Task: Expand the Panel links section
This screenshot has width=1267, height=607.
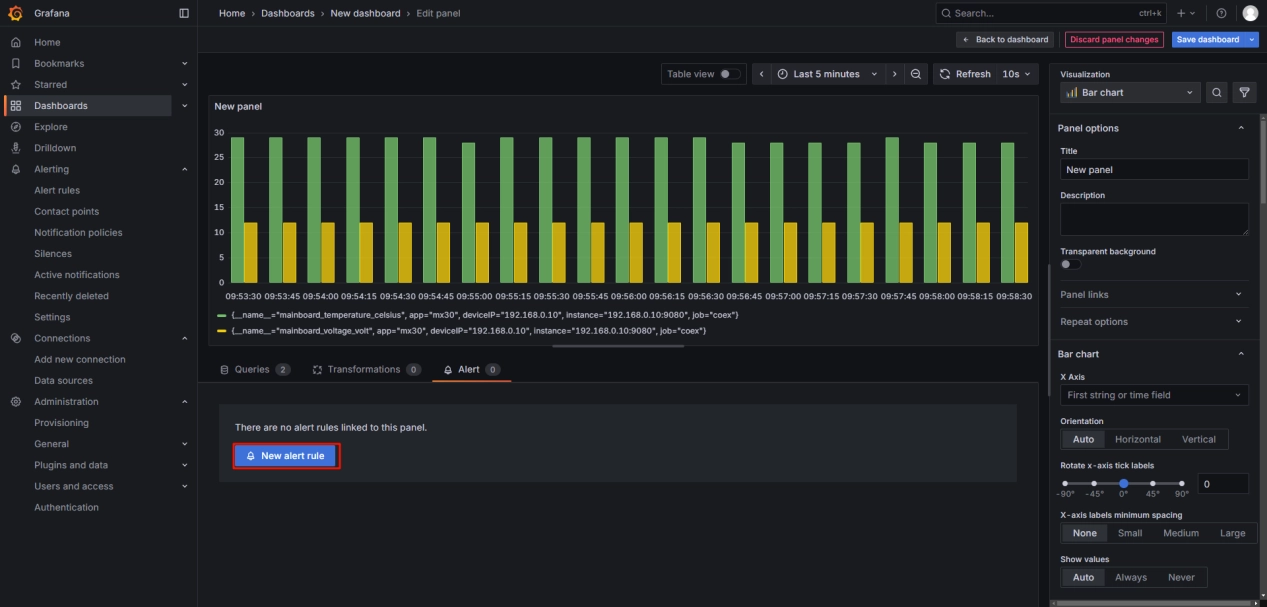Action: coord(1153,295)
